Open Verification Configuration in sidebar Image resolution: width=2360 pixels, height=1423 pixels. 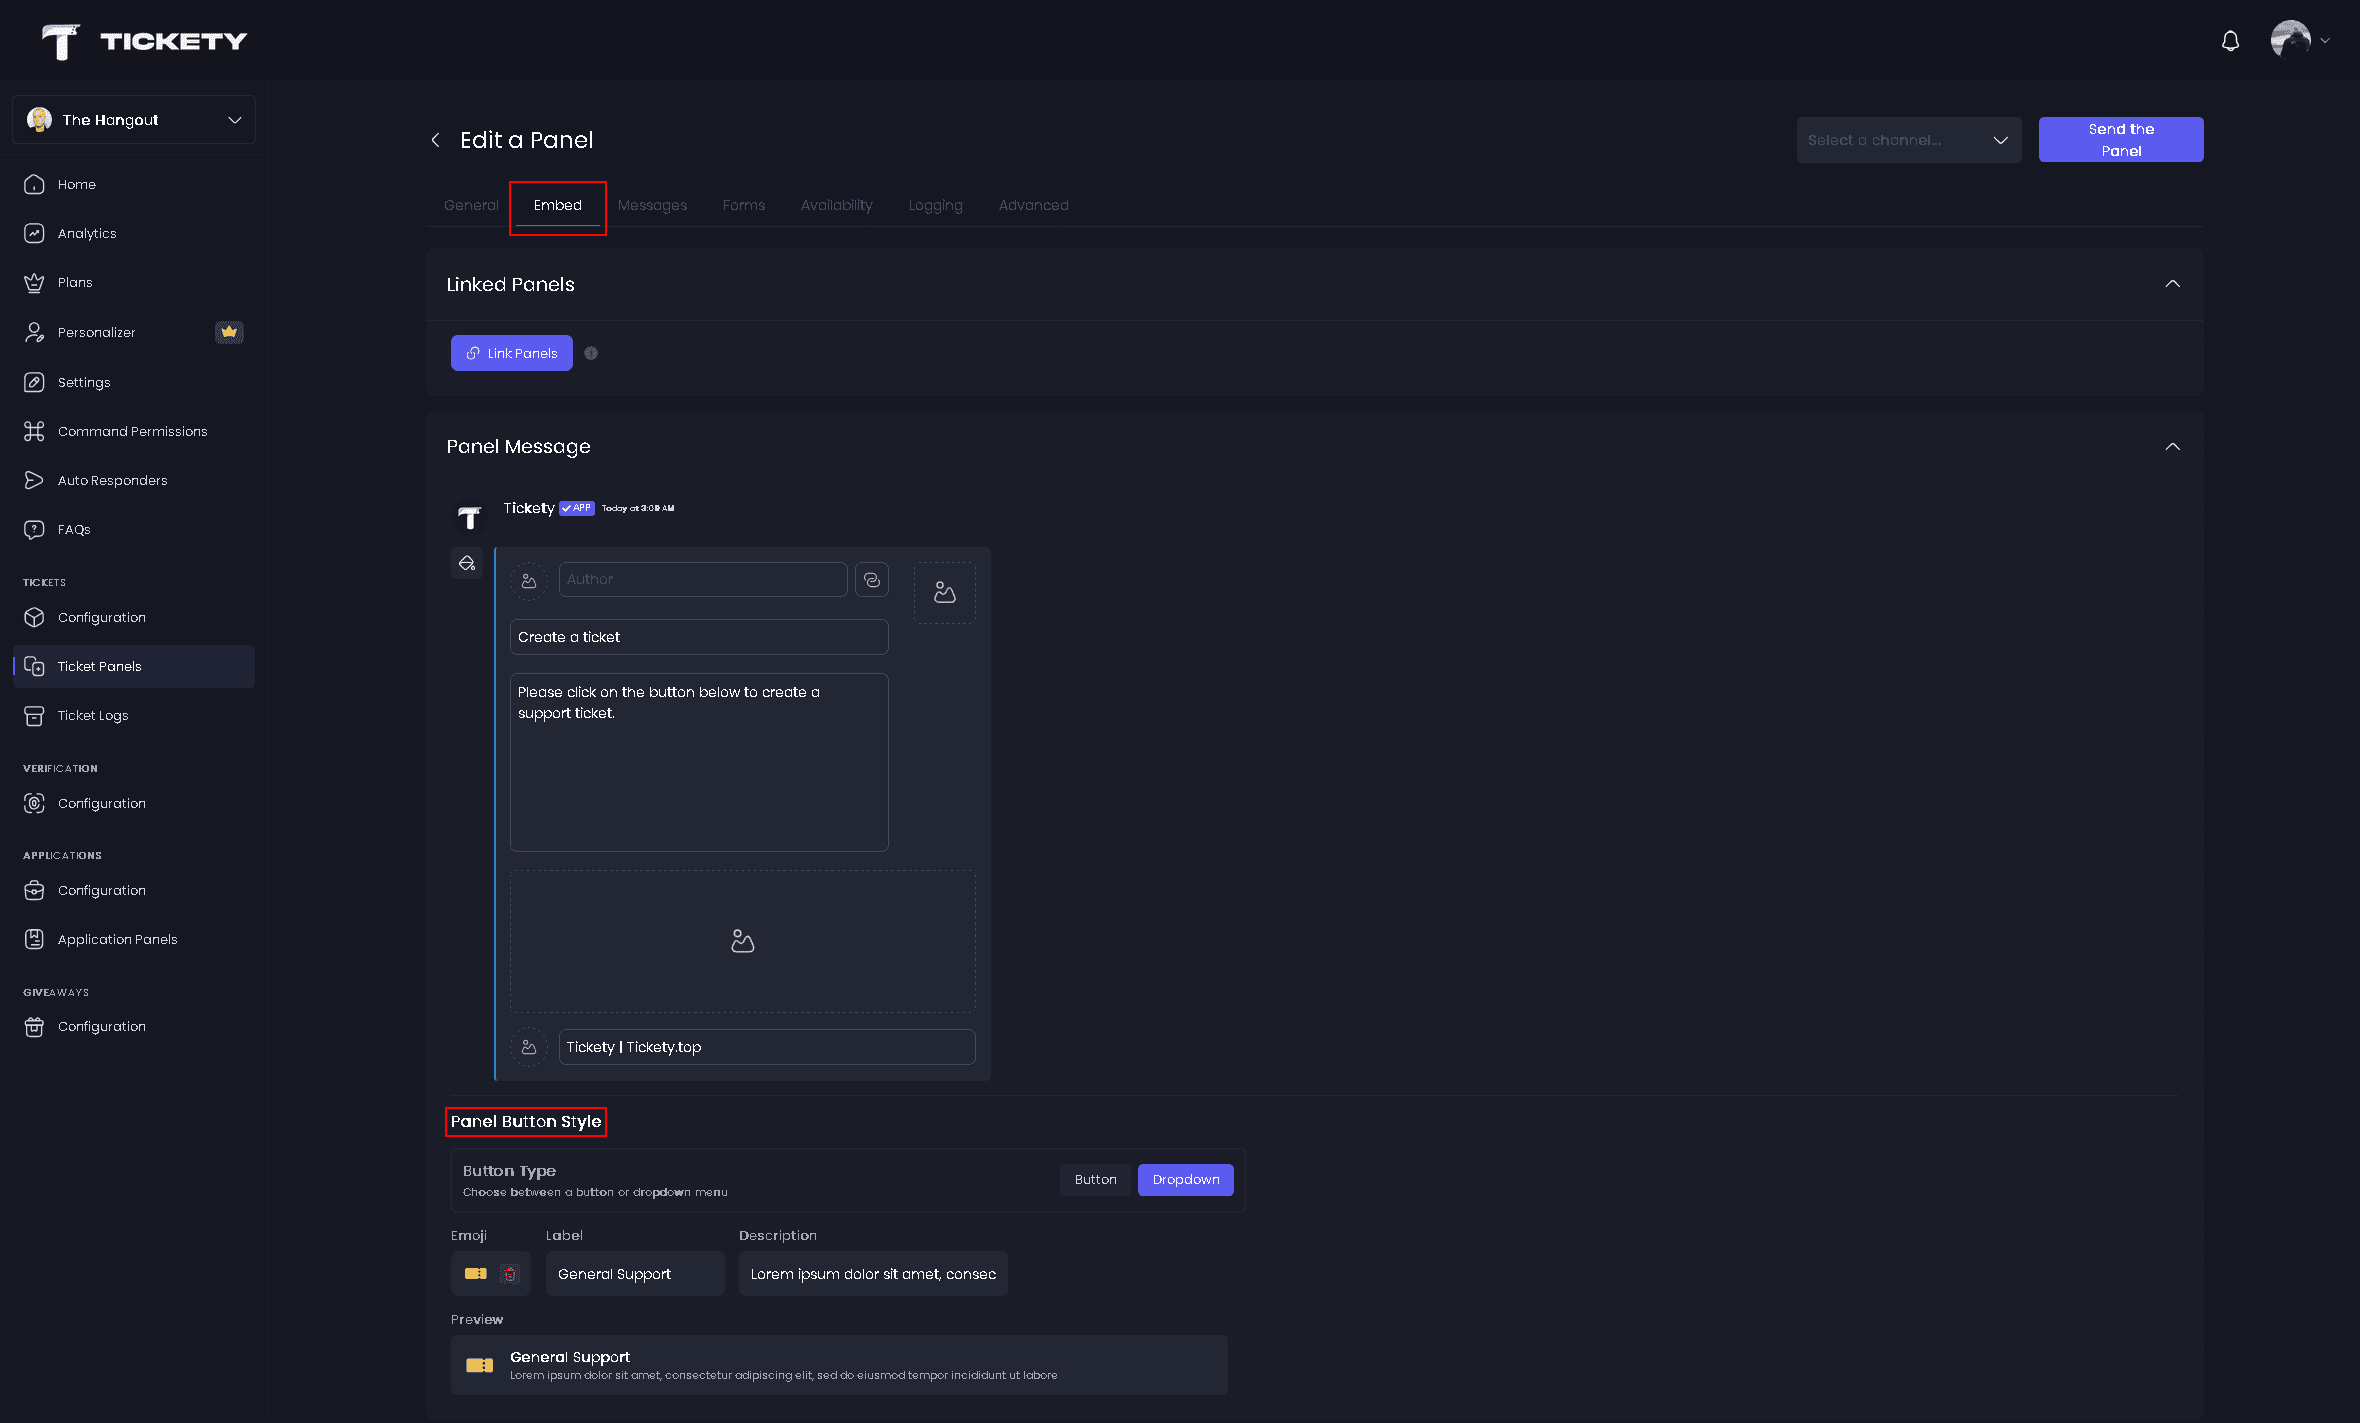[x=133, y=803]
